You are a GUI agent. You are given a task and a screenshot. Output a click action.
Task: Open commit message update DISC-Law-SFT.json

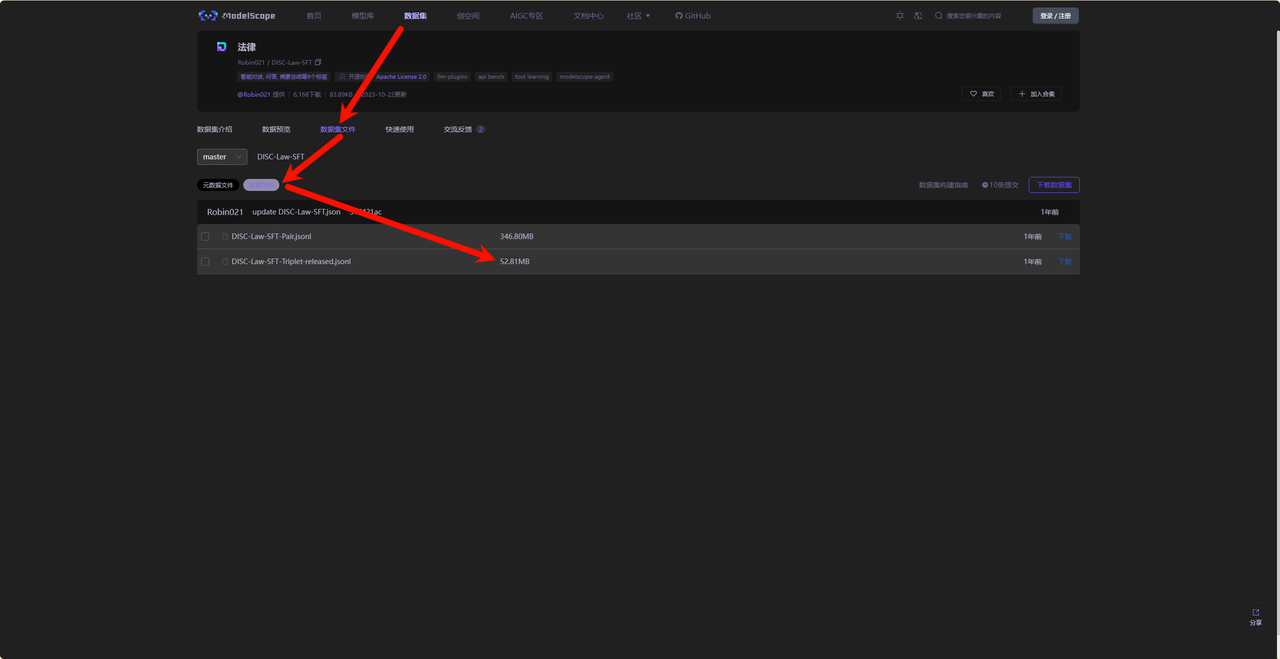pyautogui.click(x=296, y=212)
